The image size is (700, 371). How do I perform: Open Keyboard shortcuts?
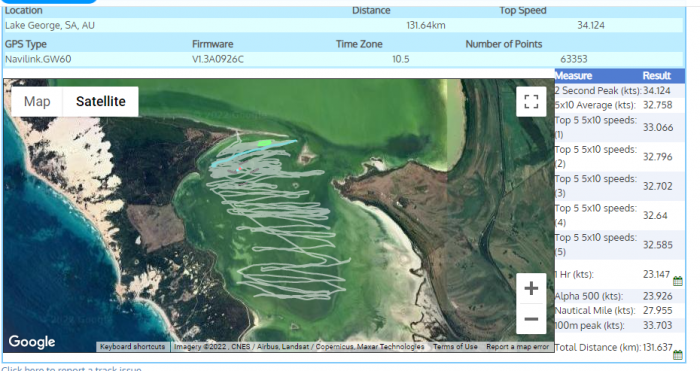pos(133,346)
